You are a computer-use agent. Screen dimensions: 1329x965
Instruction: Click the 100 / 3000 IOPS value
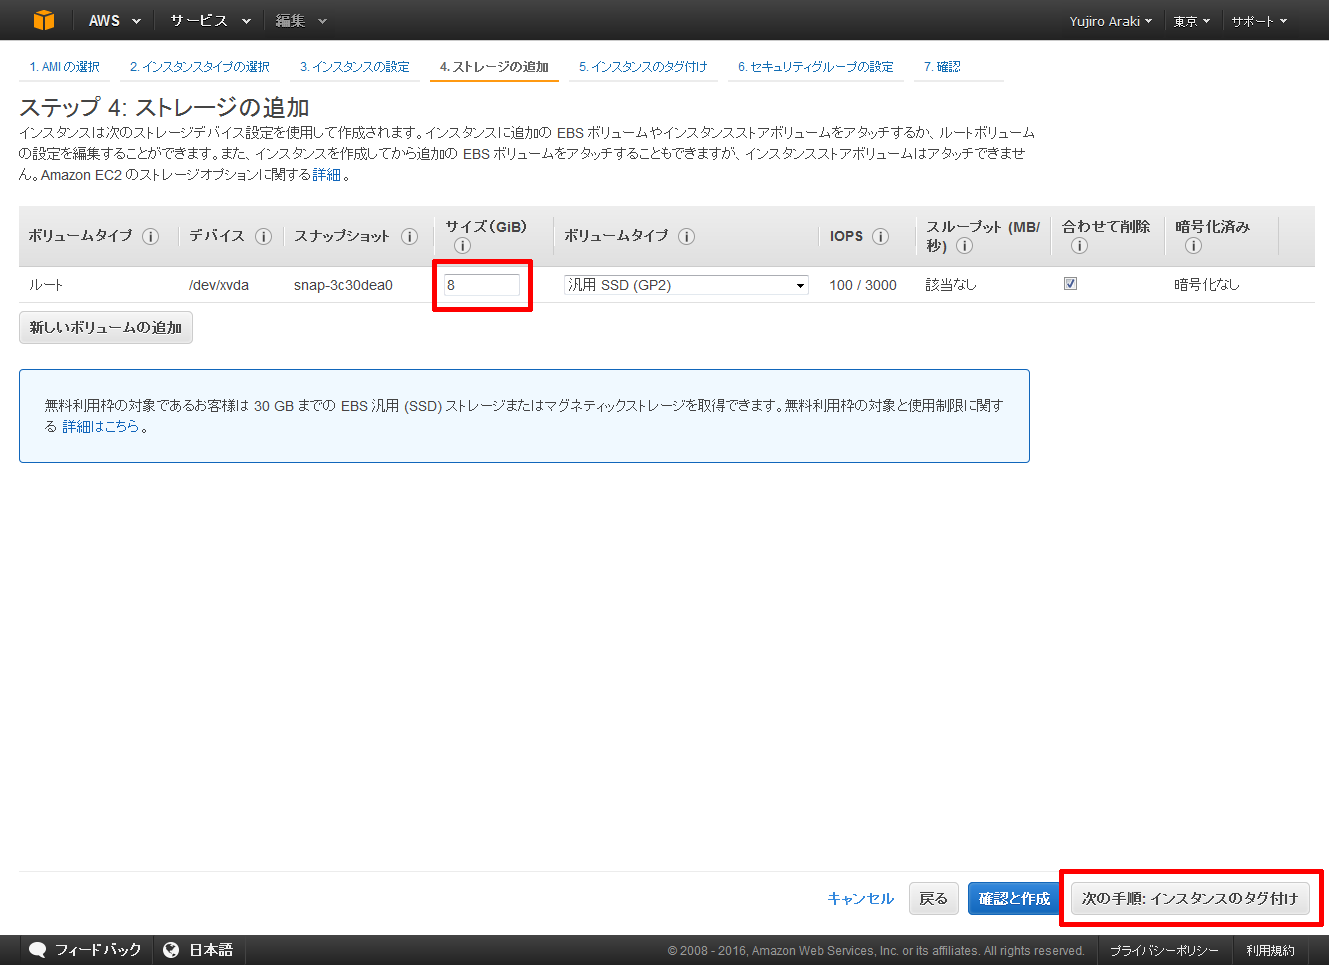(863, 285)
